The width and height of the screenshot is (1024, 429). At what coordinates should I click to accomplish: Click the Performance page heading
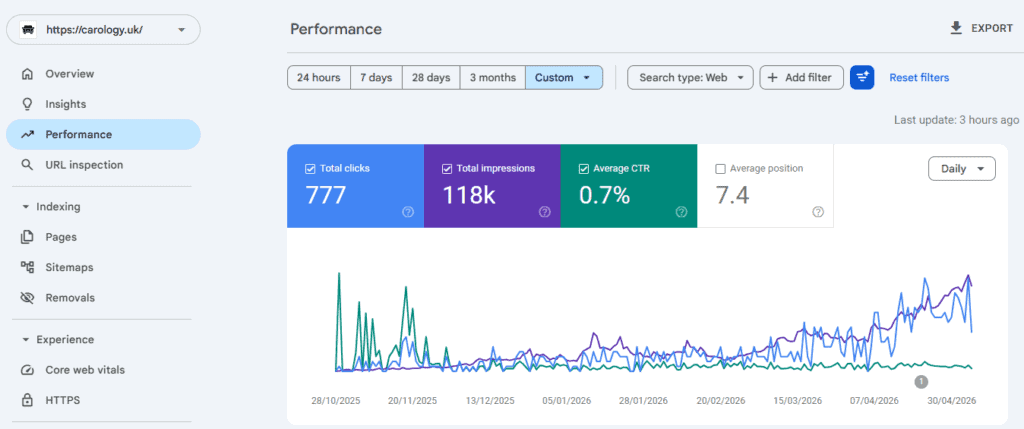pyautogui.click(x=336, y=29)
